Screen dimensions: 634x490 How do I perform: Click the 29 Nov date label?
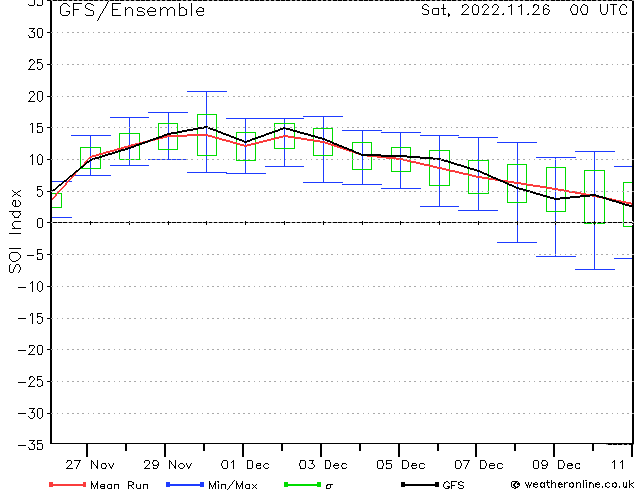167,465
